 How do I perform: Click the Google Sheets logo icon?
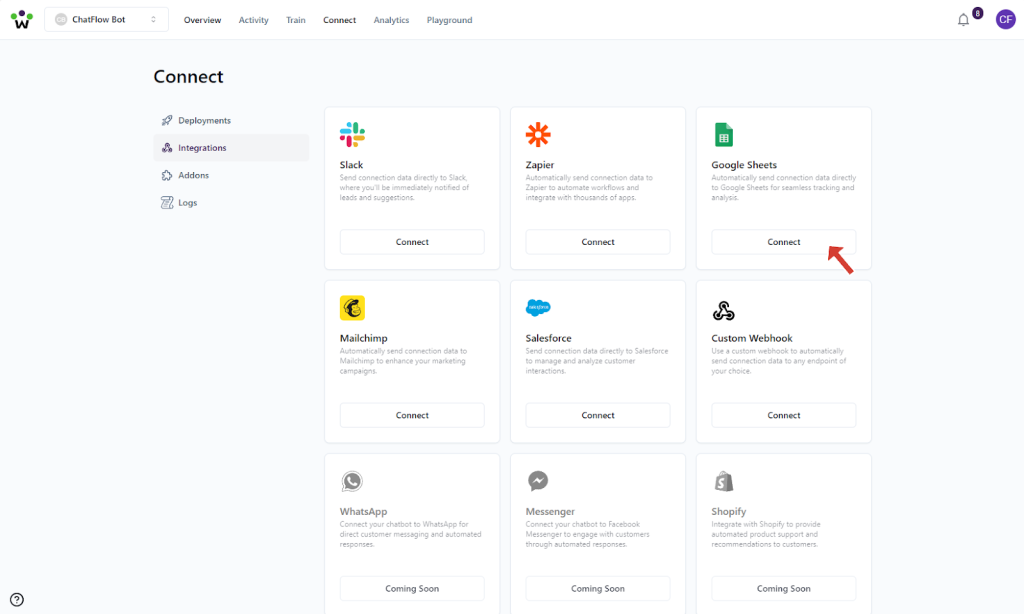(724, 135)
